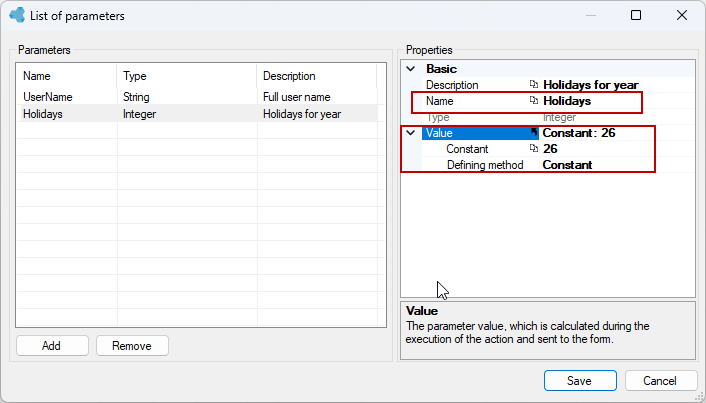This screenshot has width=706, height=403.
Task: Click 'Holidays for year' in parameters table
Action: tap(302, 114)
